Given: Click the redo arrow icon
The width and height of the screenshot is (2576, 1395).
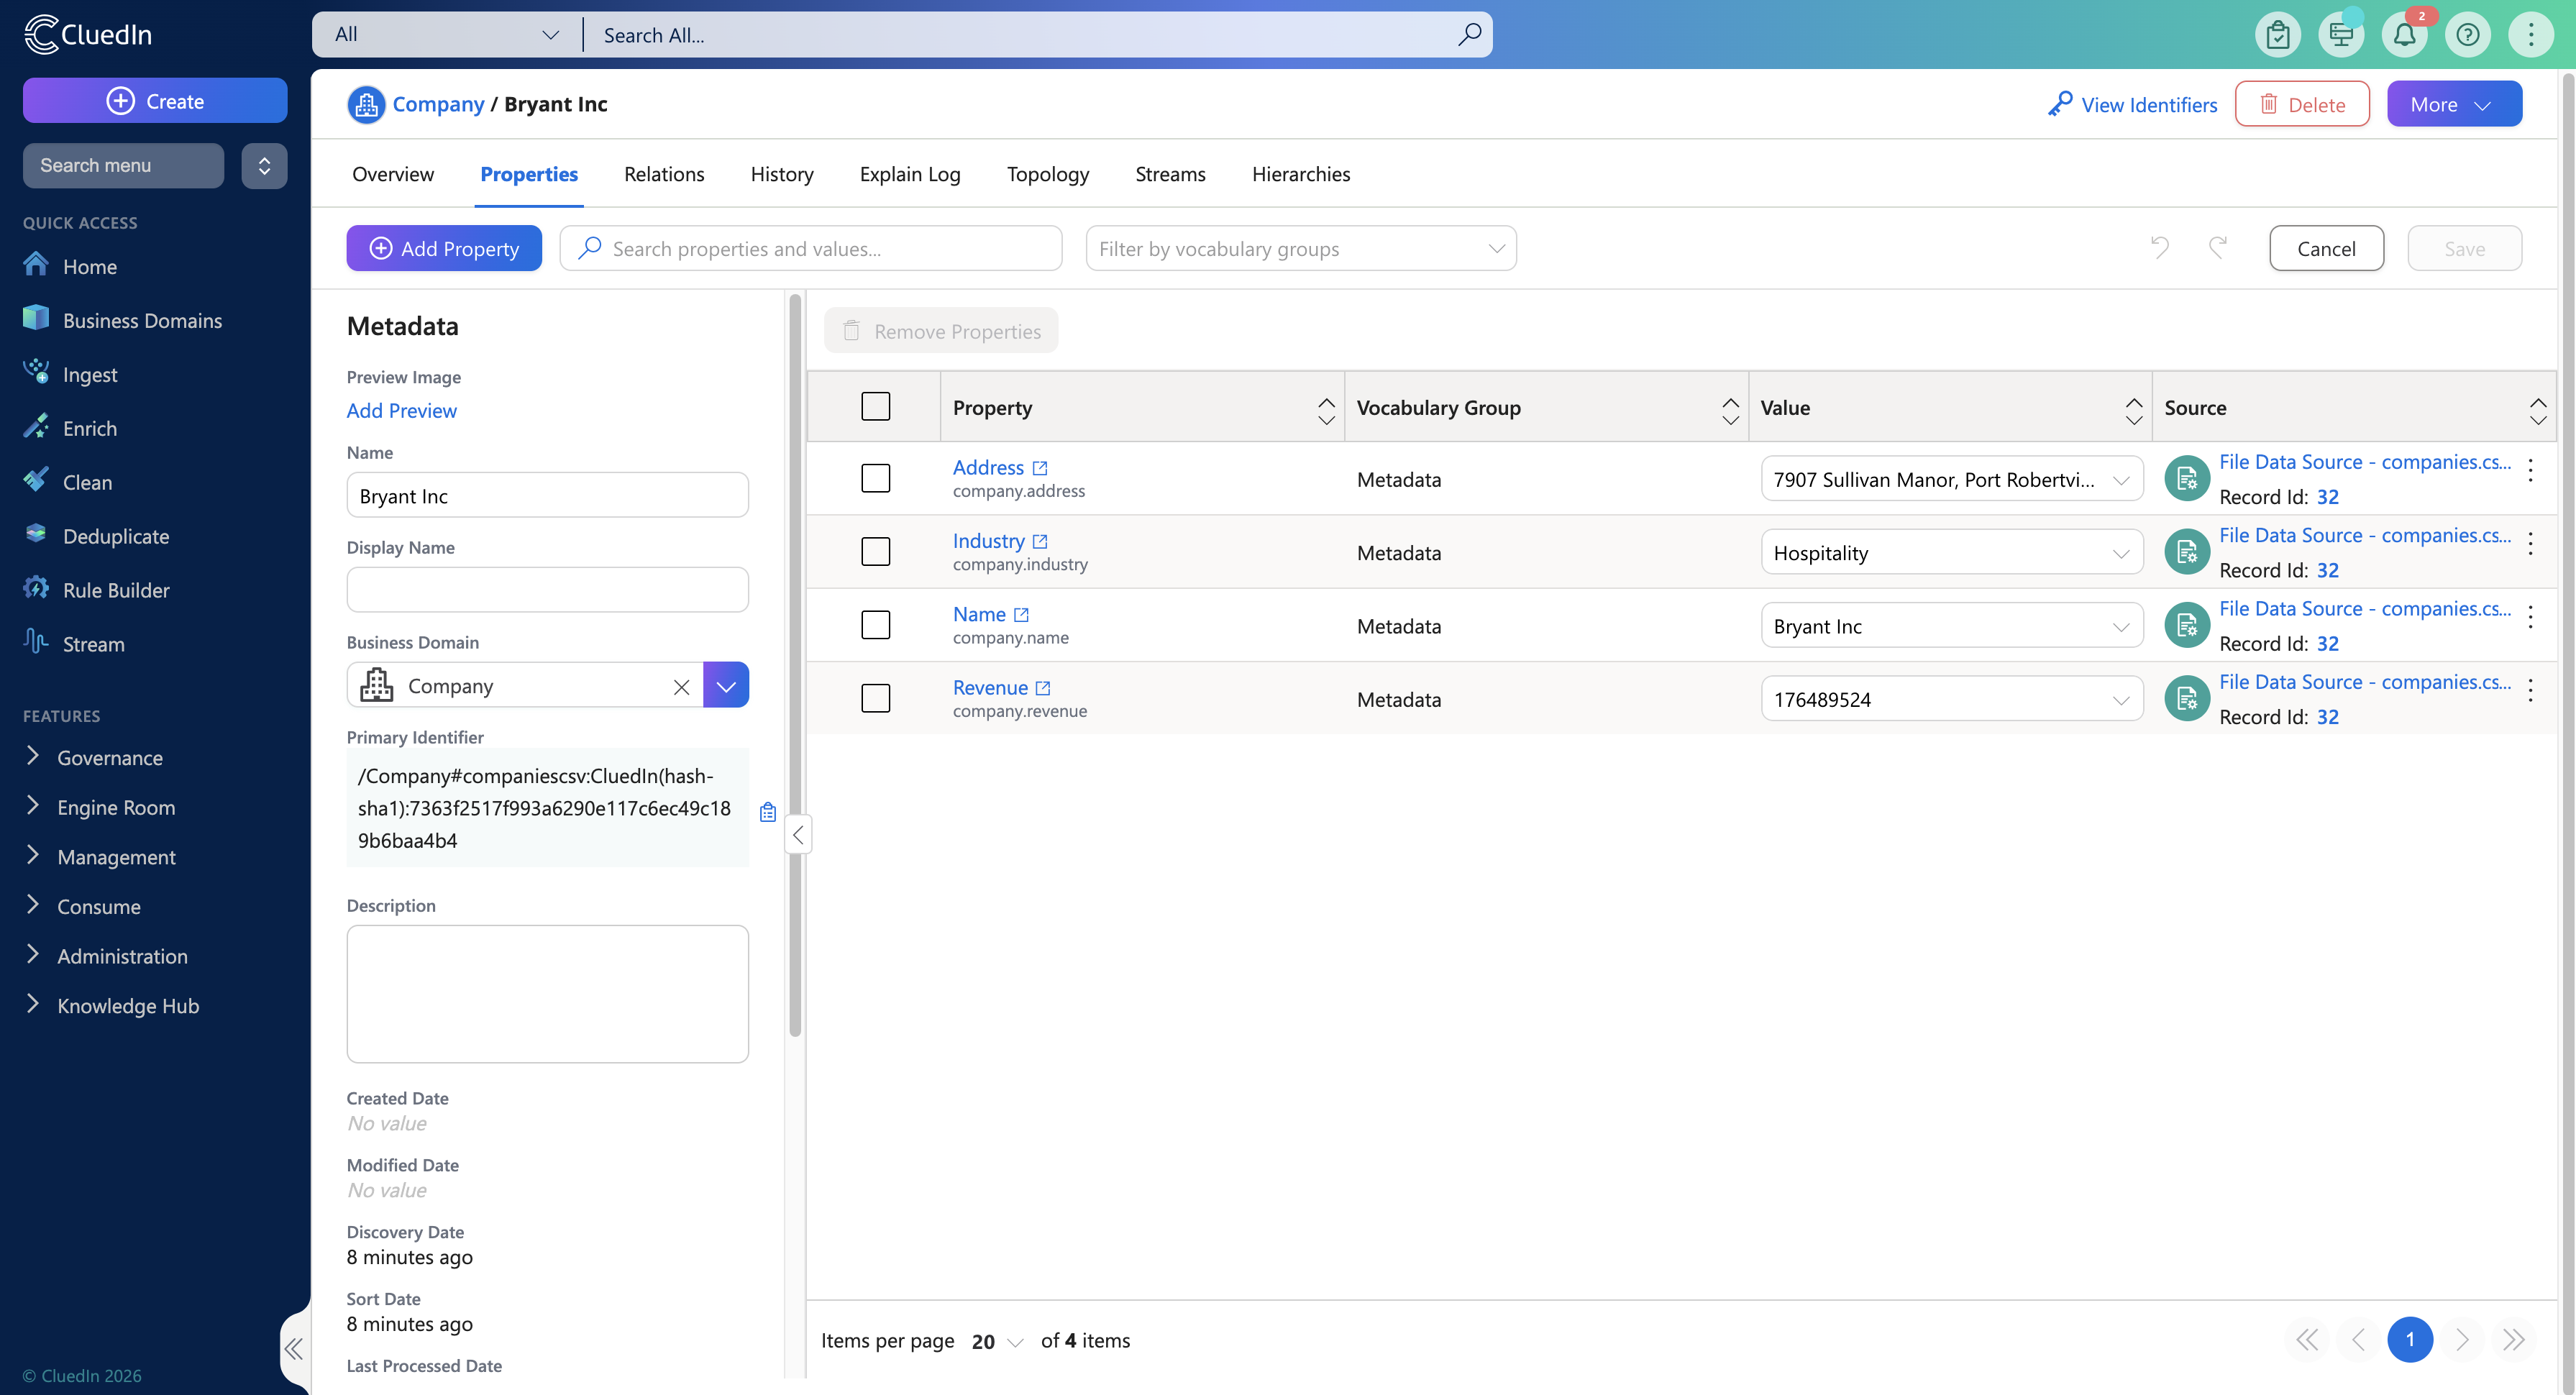Looking at the screenshot, I should [x=2218, y=247].
